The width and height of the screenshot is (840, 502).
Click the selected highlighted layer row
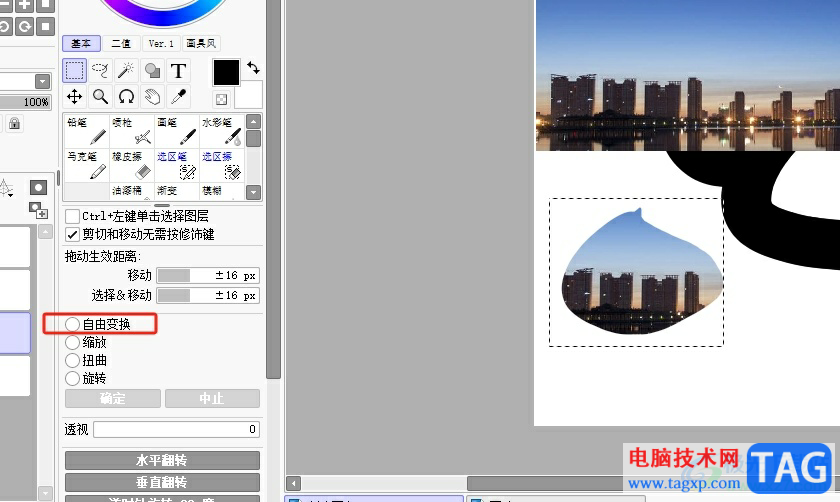15,333
